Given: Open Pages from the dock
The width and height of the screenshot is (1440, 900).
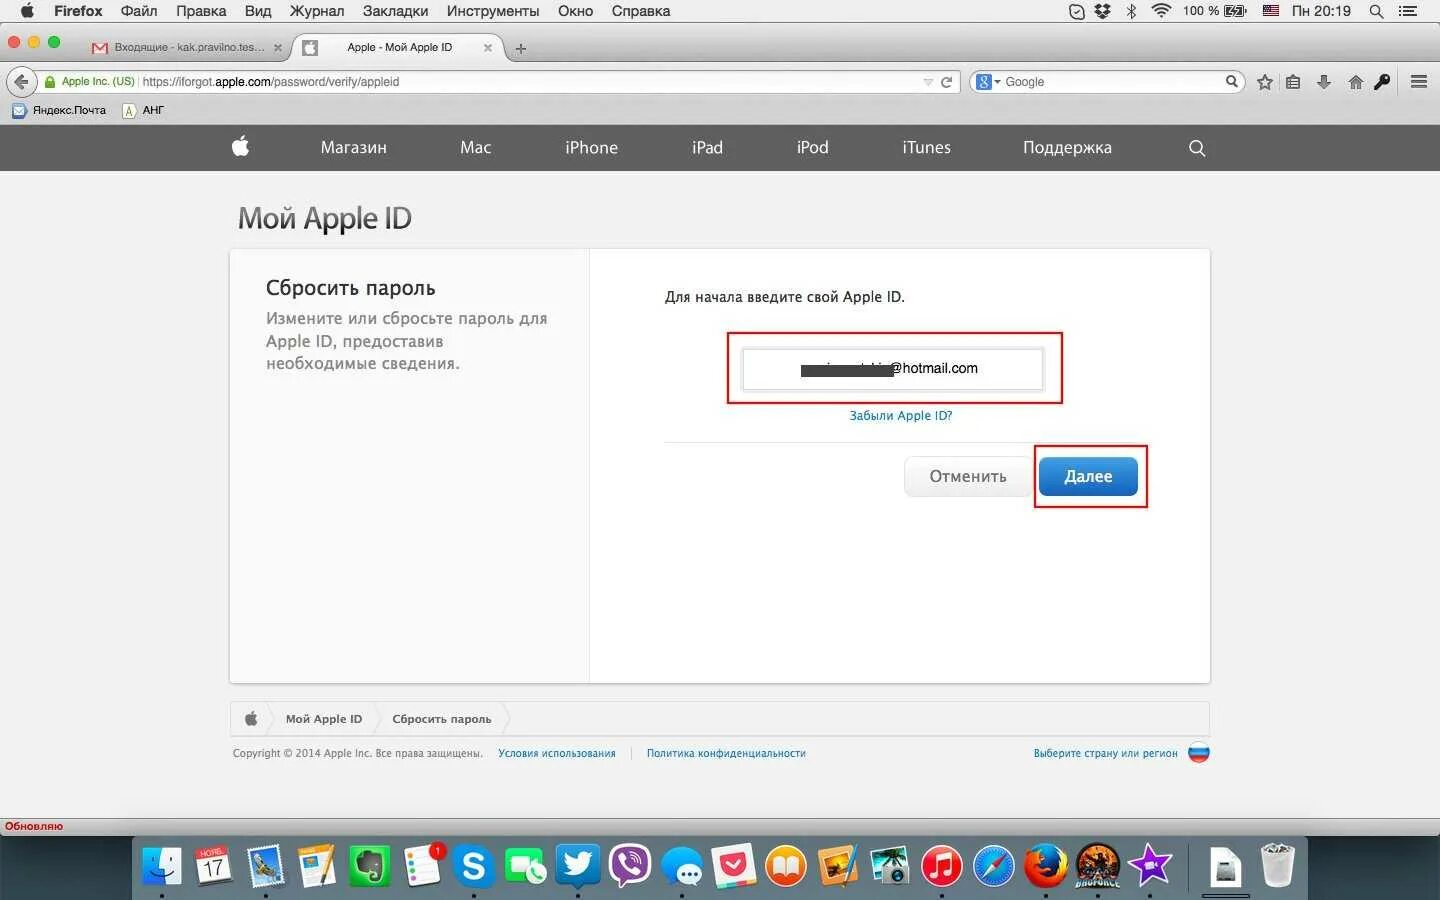Looking at the screenshot, I should click(x=317, y=866).
